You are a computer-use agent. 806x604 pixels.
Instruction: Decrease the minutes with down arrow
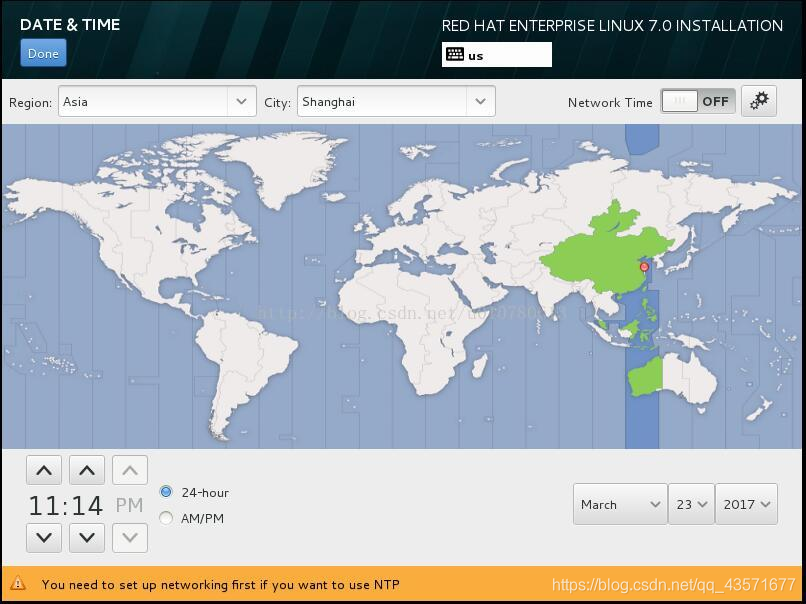[x=87, y=538]
